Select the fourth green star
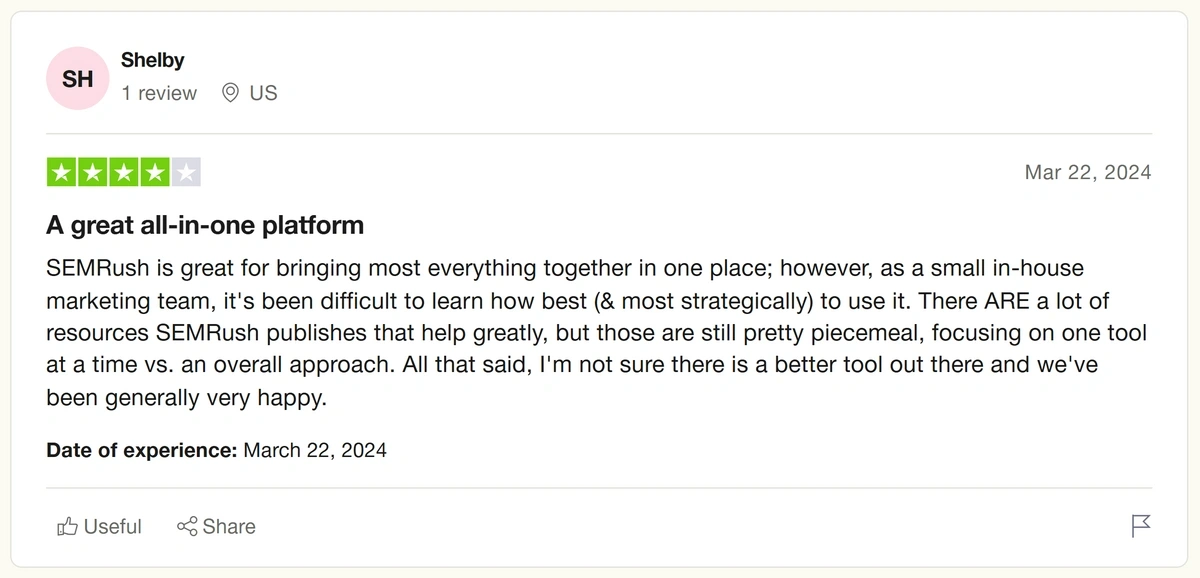This screenshot has height=578, width=1200. point(156,171)
